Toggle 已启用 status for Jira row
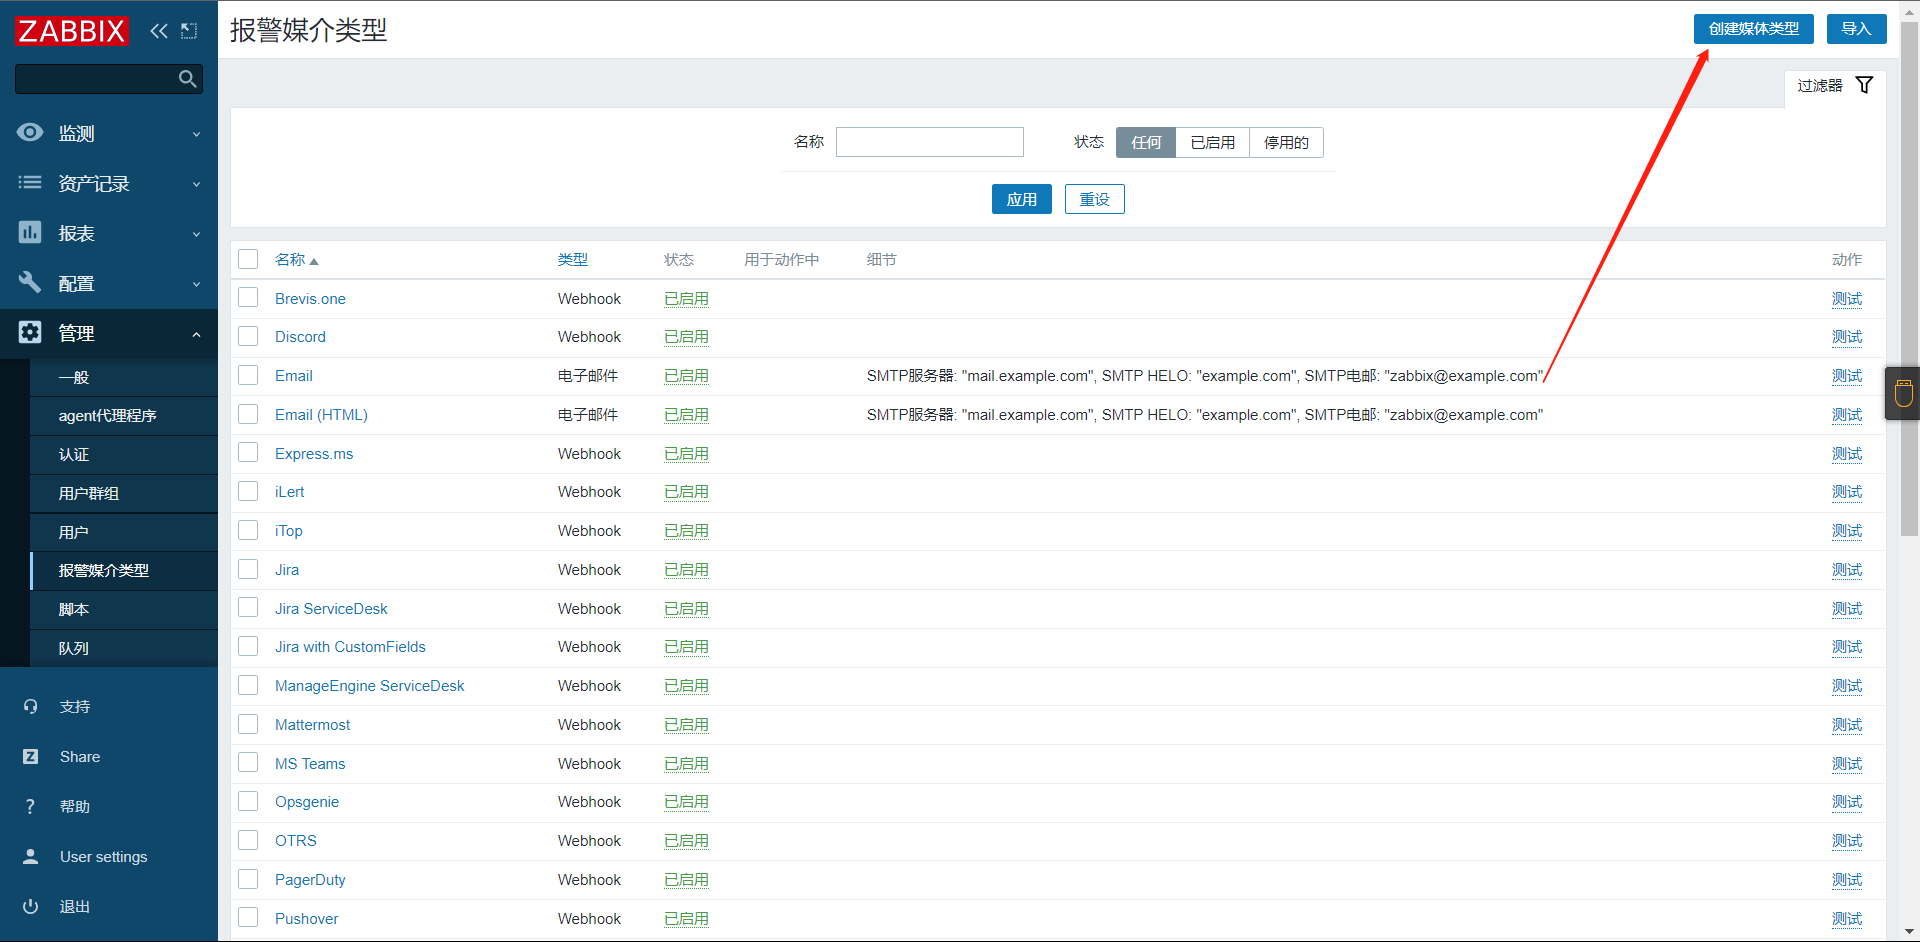This screenshot has height=942, width=1920. pos(687,570)
